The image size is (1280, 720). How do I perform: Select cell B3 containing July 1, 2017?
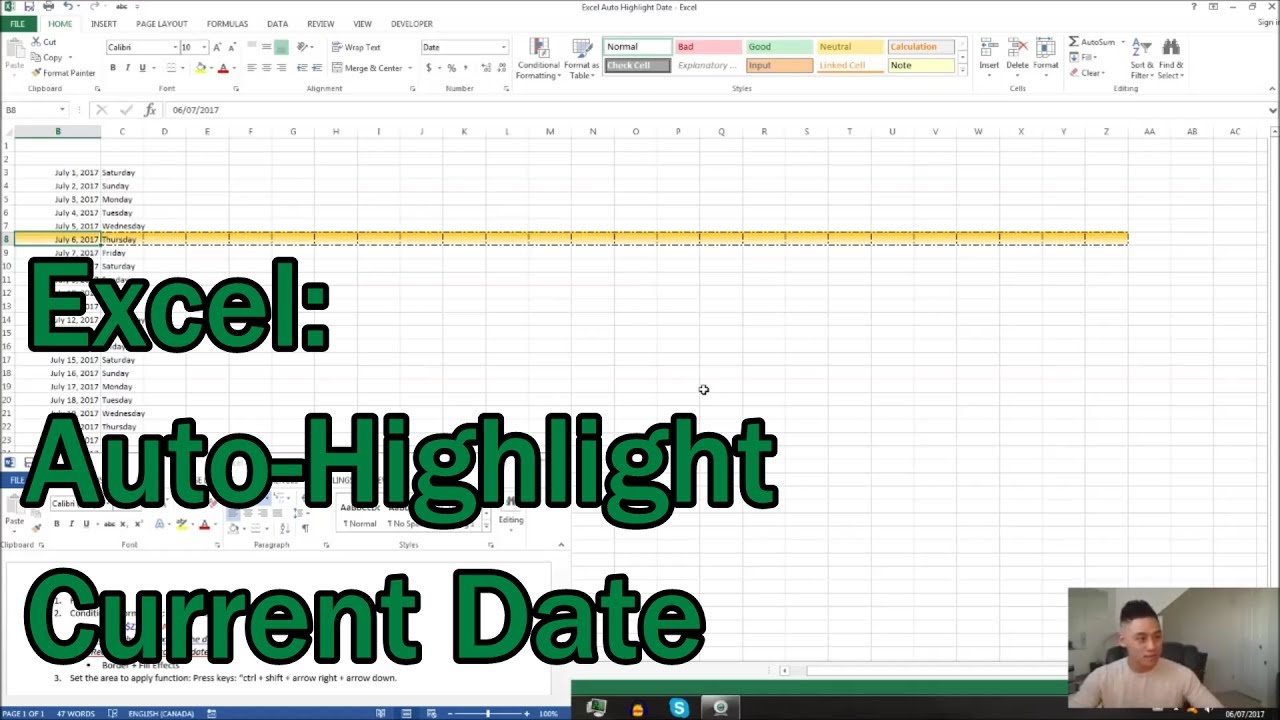tap(57, 172)
